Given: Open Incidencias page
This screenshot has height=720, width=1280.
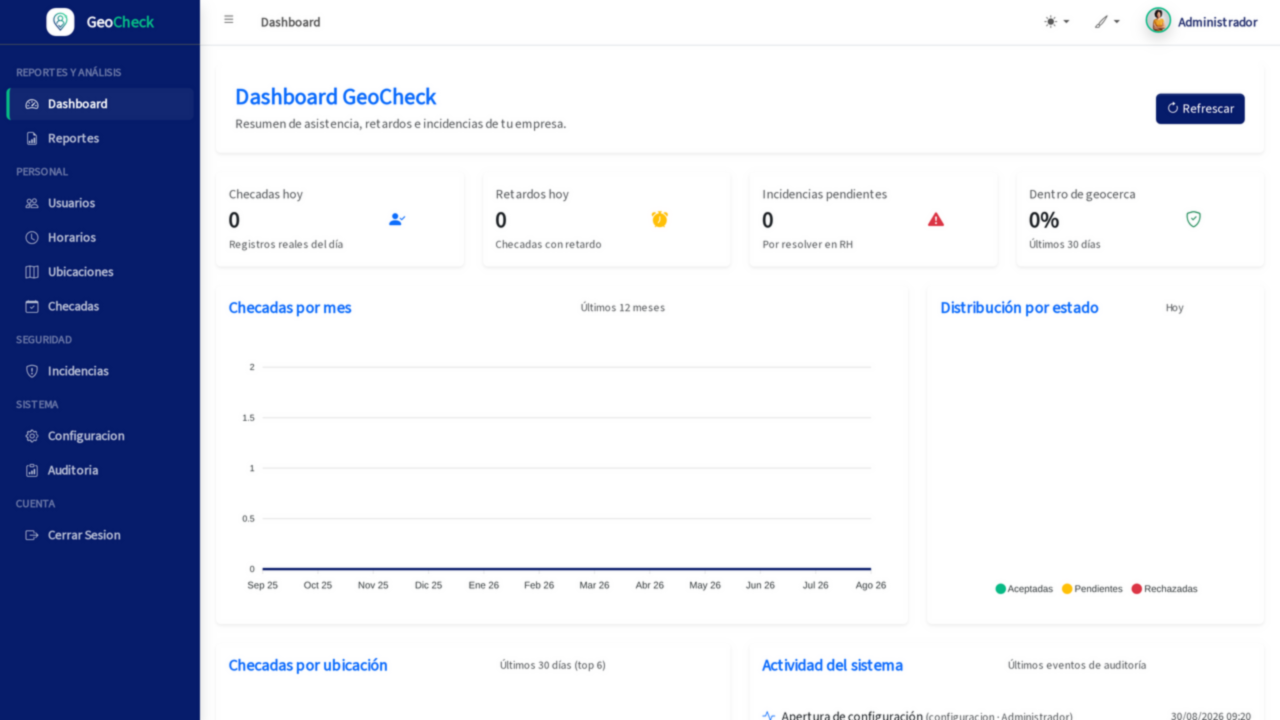Looking at the screenshot, I should 100,371.
